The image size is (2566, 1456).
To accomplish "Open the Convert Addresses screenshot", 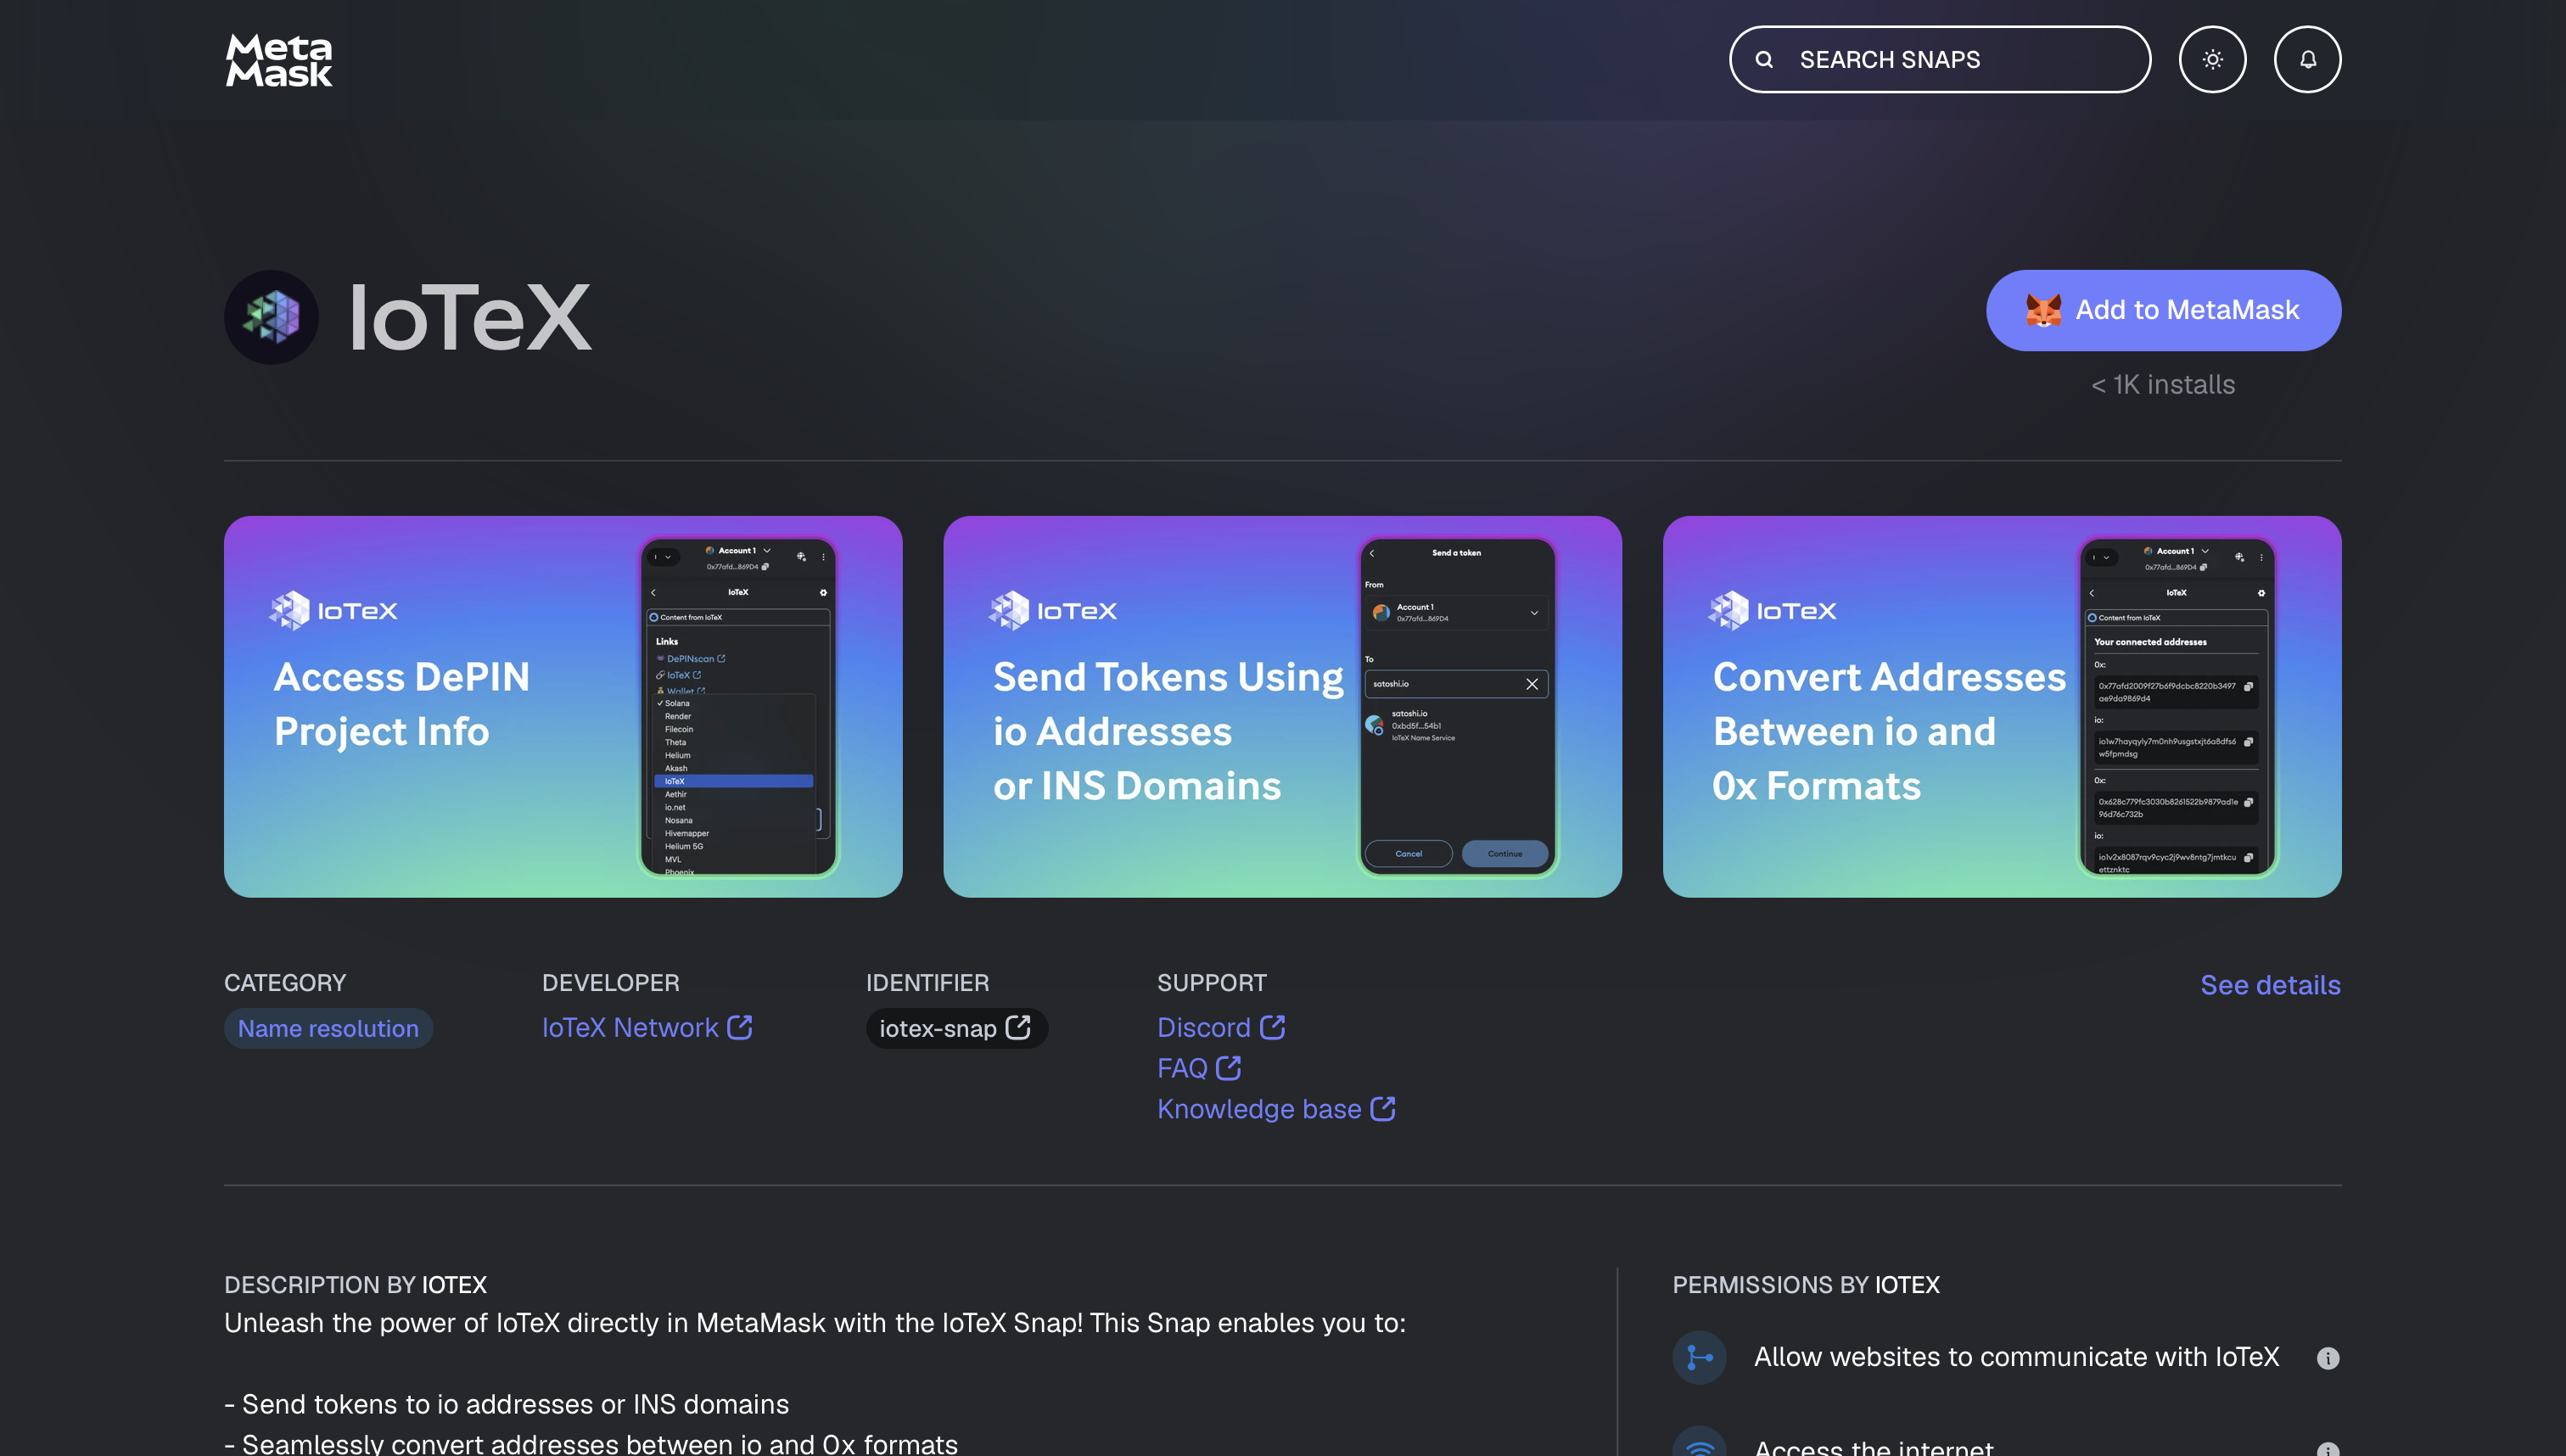I will 2002,706.
